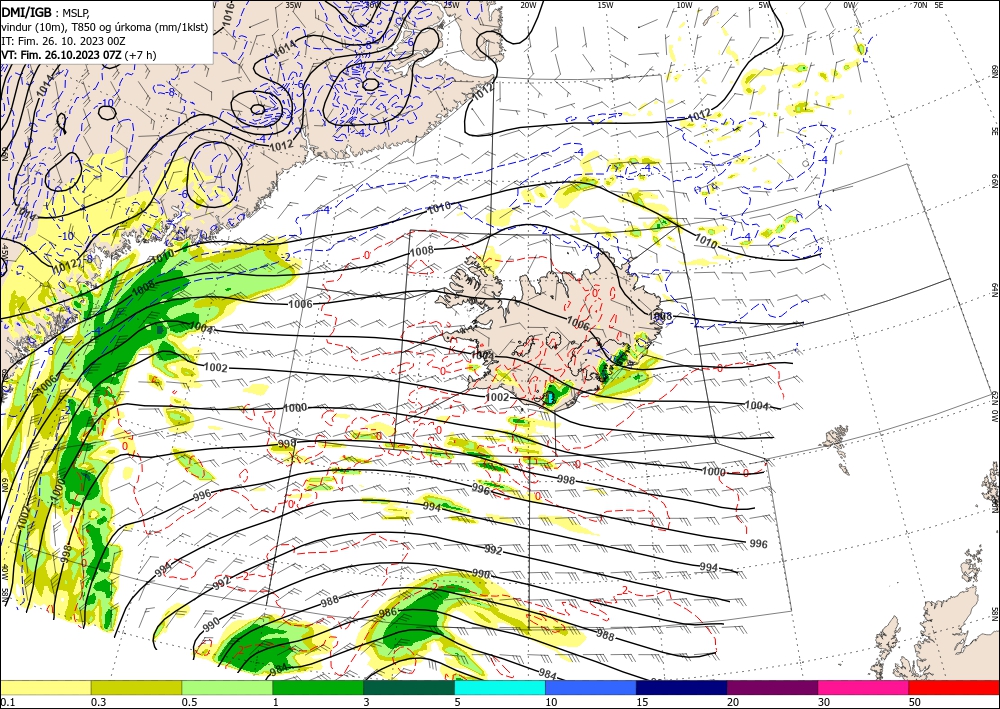Select the magenta 30–50 legend band
The height and width of the screenshot is (709, 1000).
coord(864,687)
